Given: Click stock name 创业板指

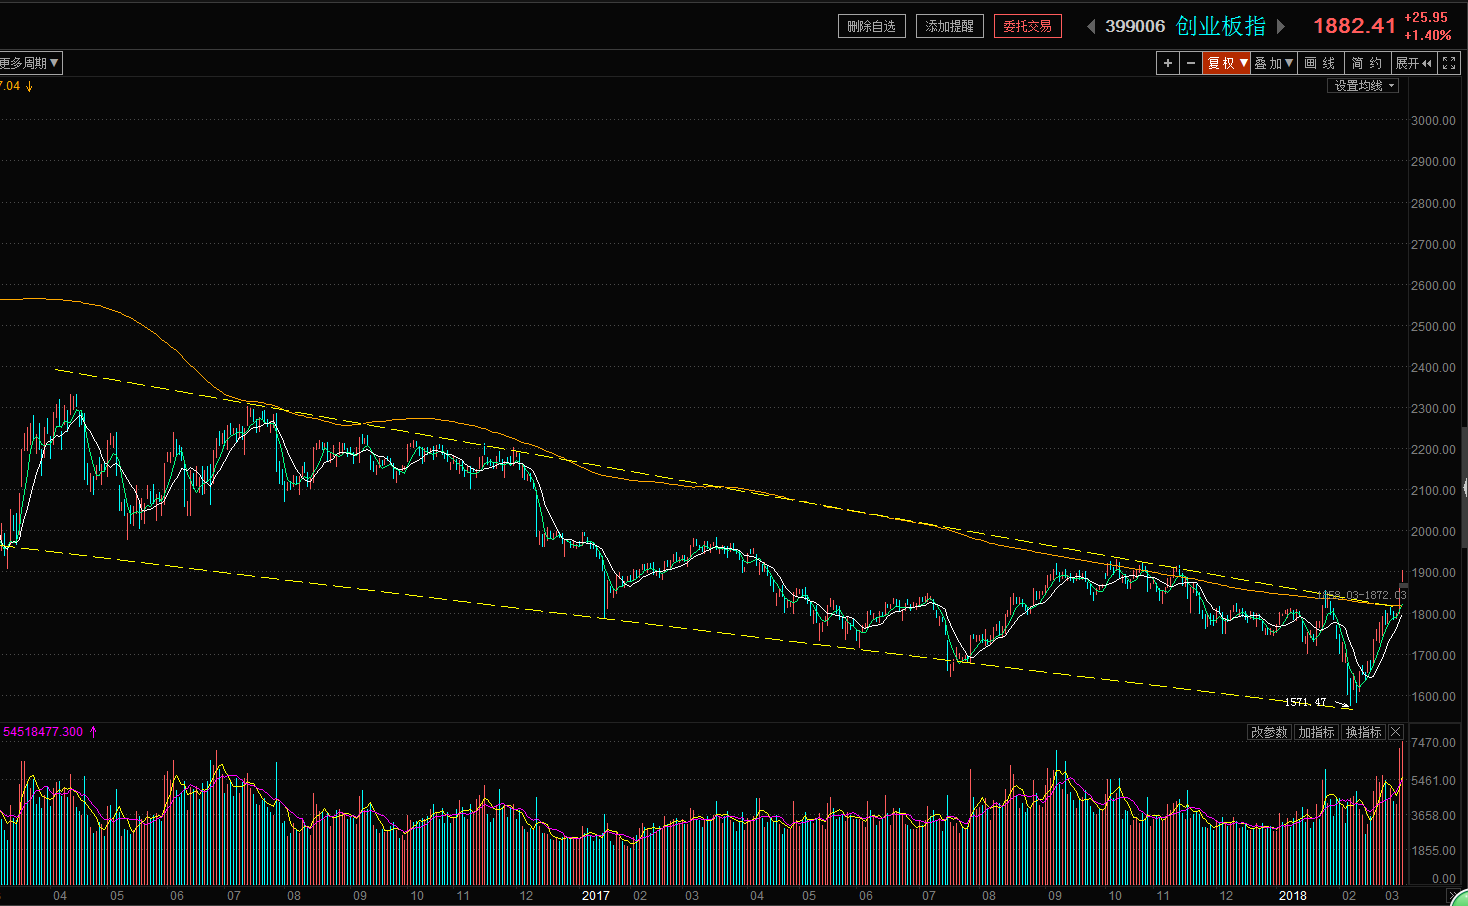Looking at the screenshot, I should pos(1221,26).
